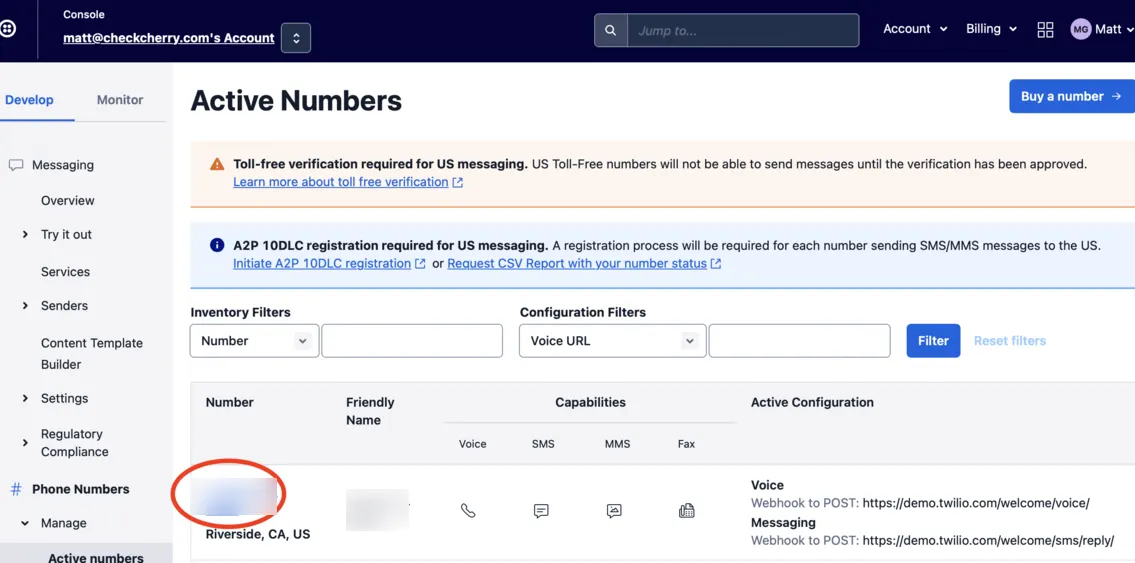
Task: Select Active numbers in sidebar
Action: (x=96, y=557)
